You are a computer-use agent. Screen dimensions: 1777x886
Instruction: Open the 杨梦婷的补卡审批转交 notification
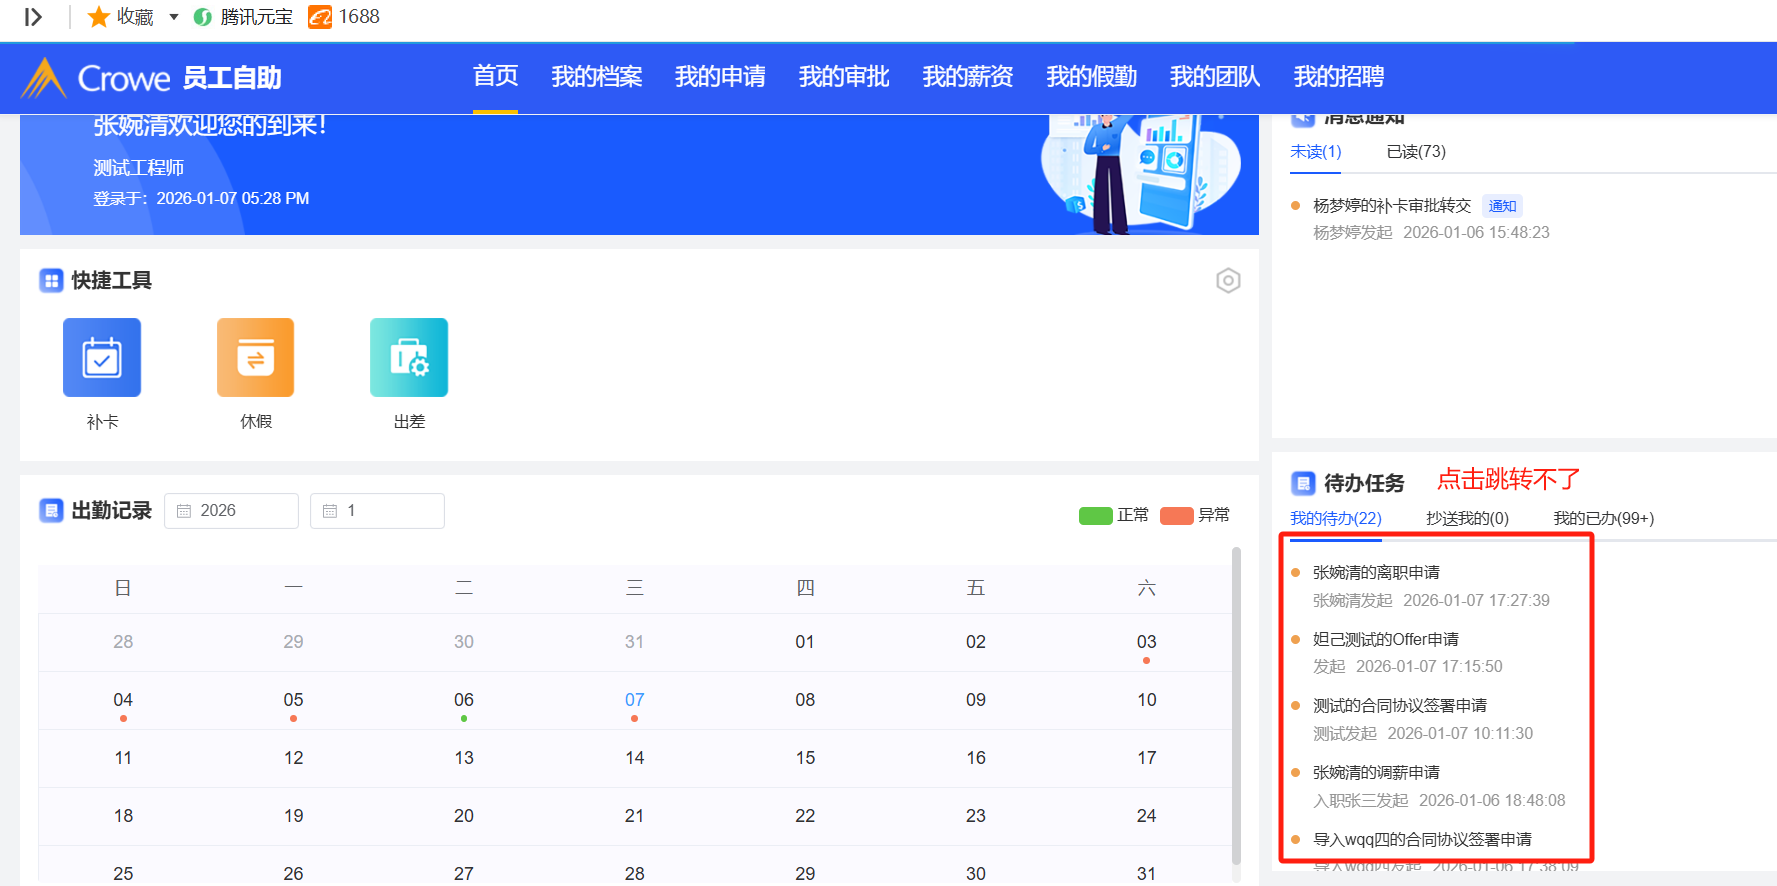click(x=1392, y=206)
